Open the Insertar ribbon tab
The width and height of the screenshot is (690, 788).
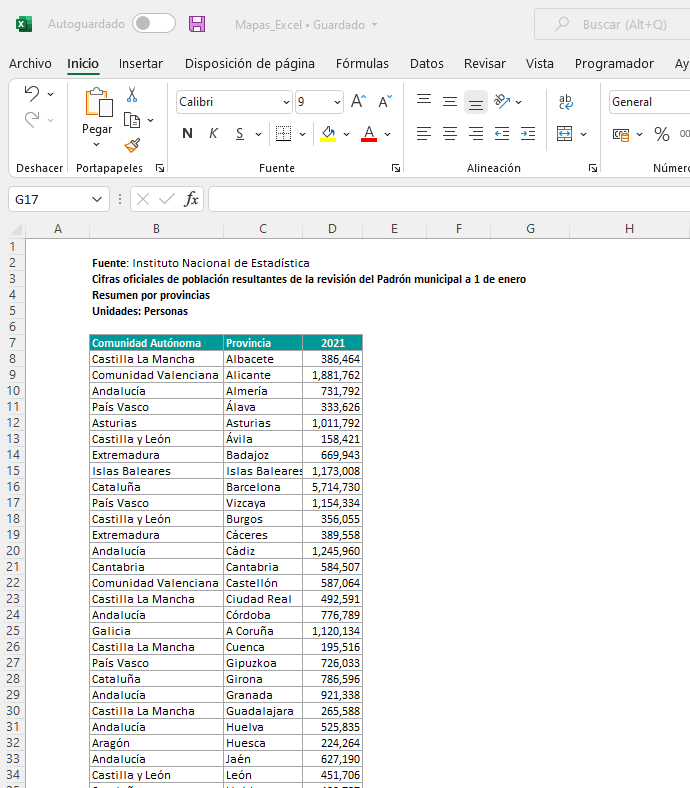[x=141, y=64]
